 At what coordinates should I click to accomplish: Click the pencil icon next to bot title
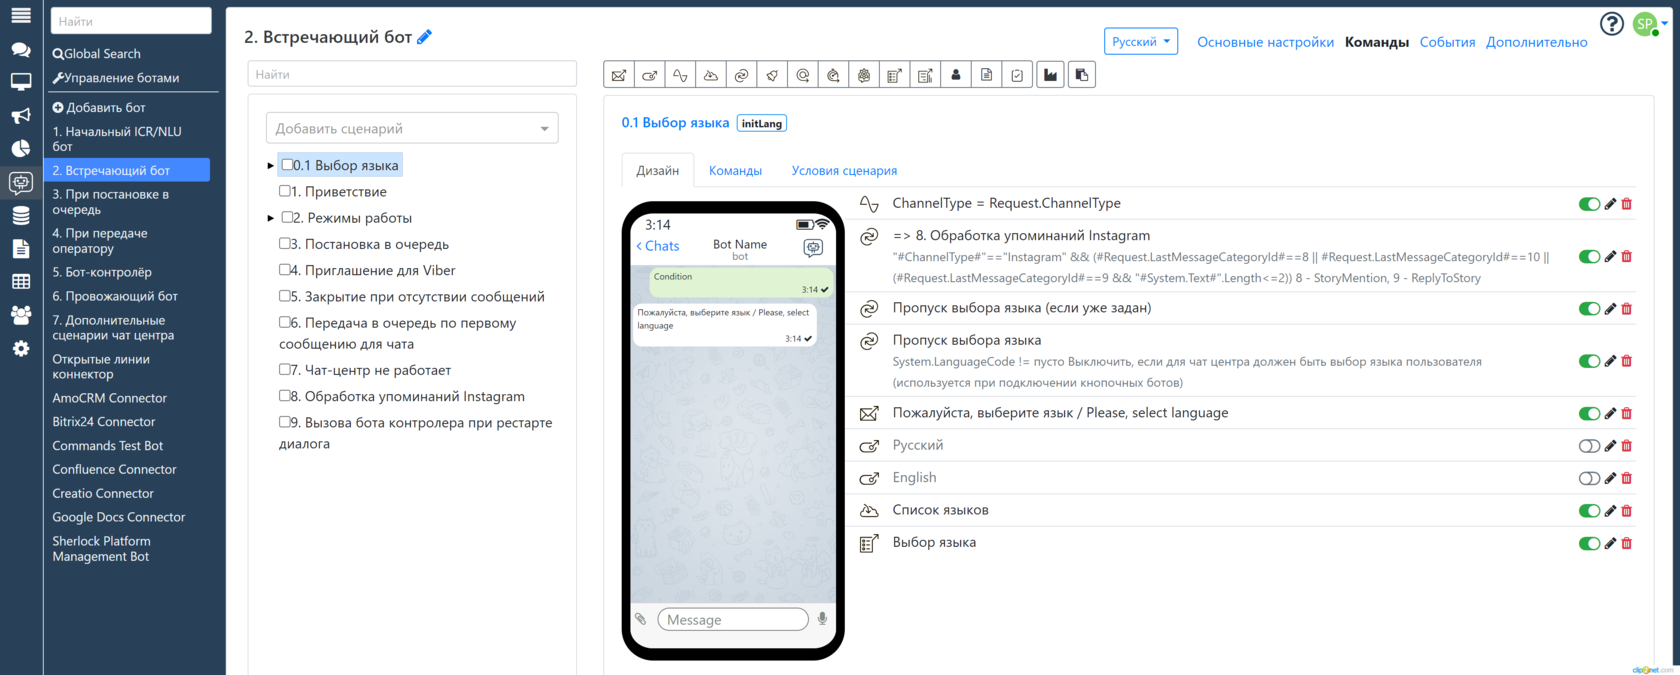424,37
